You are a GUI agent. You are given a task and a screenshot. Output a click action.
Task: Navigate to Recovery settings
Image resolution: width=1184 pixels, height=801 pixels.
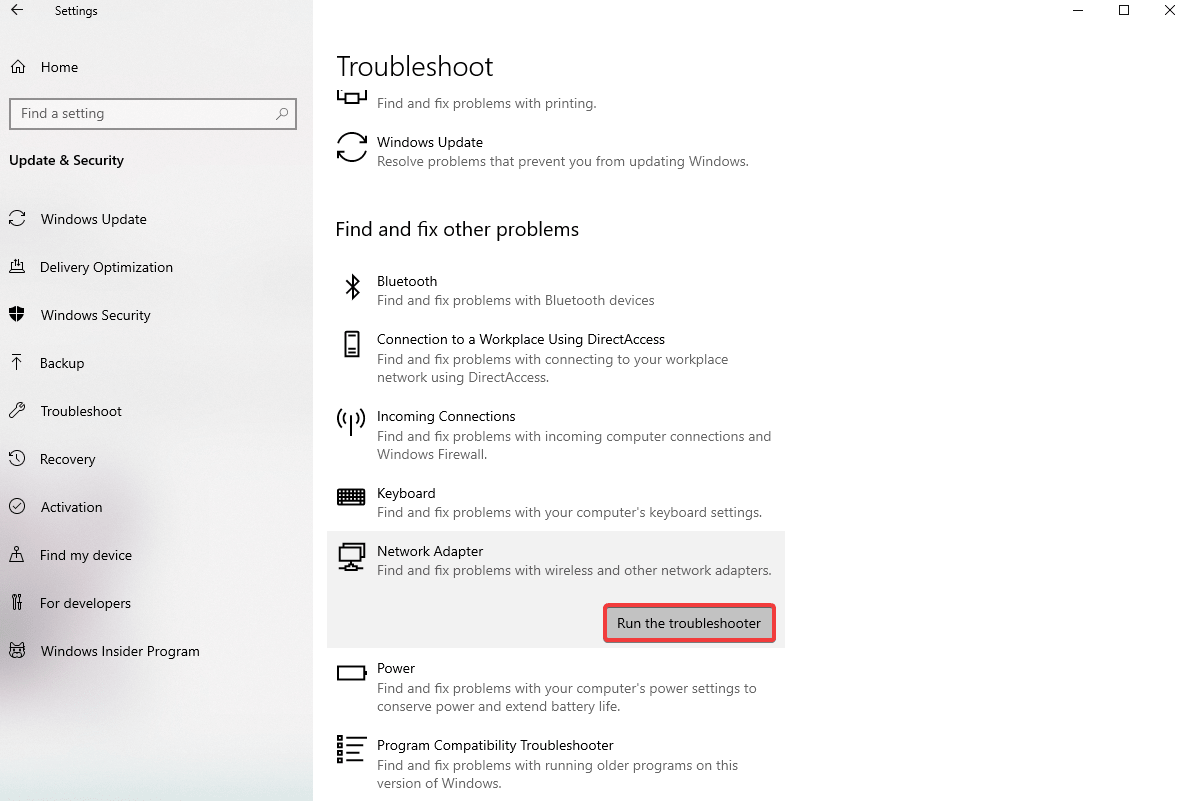pos(67,459)
